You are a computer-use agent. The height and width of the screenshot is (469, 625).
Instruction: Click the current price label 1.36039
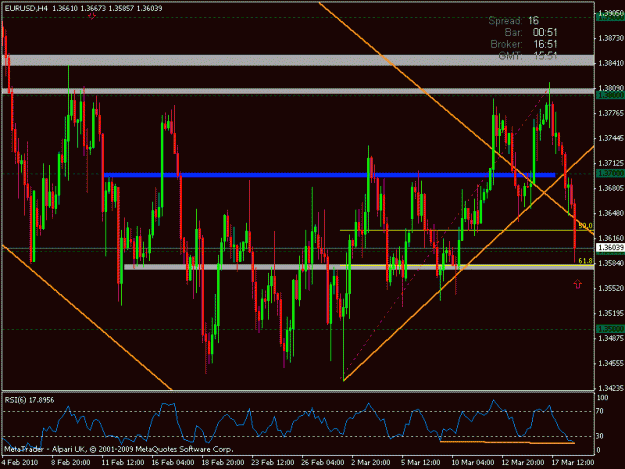pos(610,248)
